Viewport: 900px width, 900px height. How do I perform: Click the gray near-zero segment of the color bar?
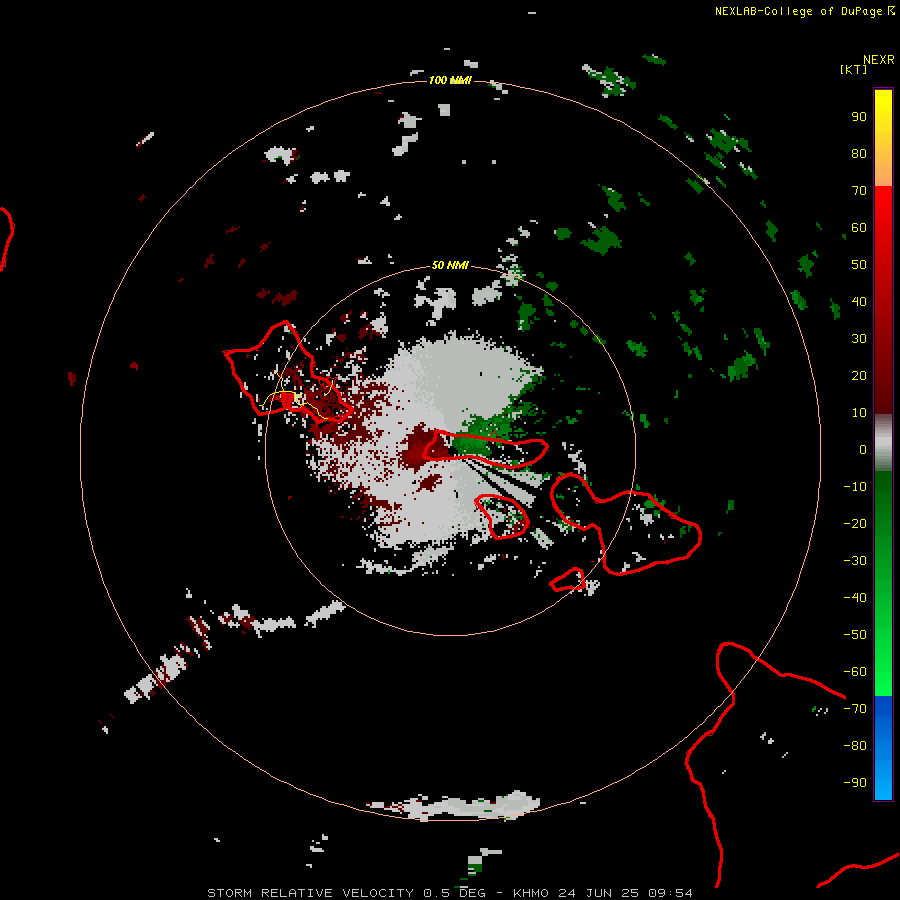883,443
